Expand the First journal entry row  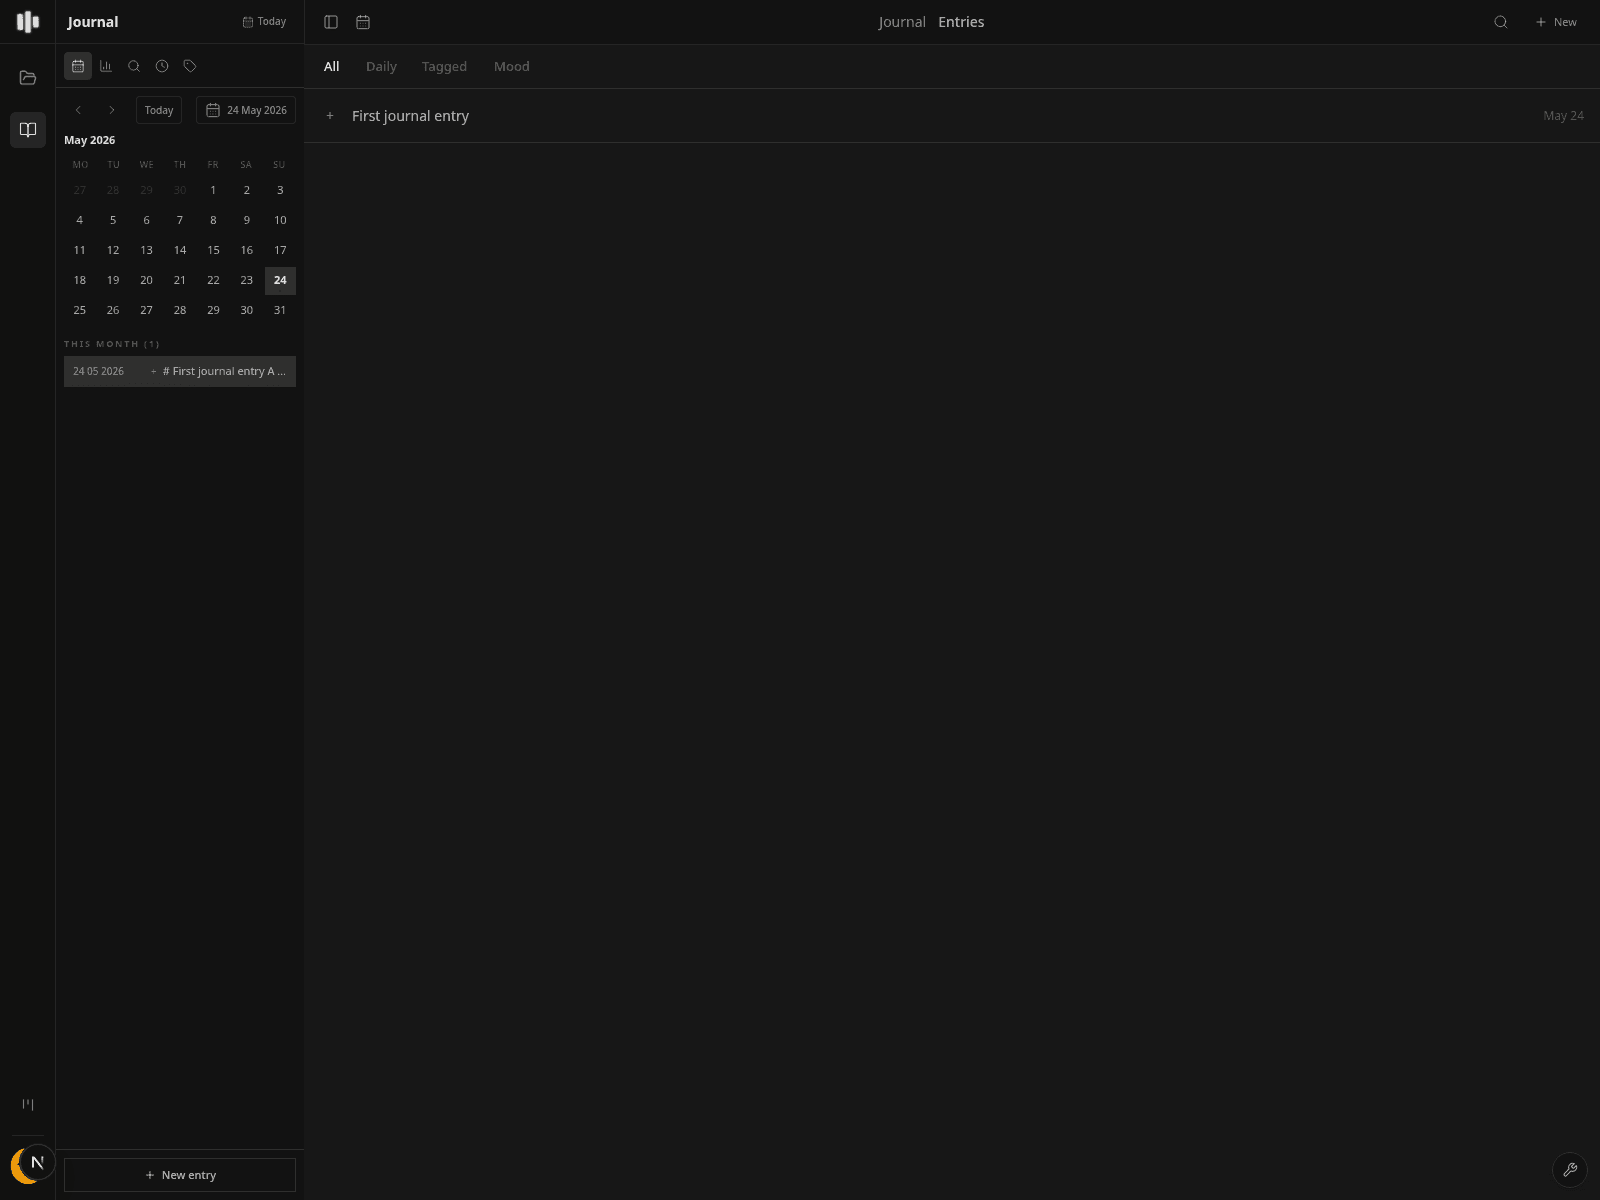pyautogui.click(x=330, y=116)
